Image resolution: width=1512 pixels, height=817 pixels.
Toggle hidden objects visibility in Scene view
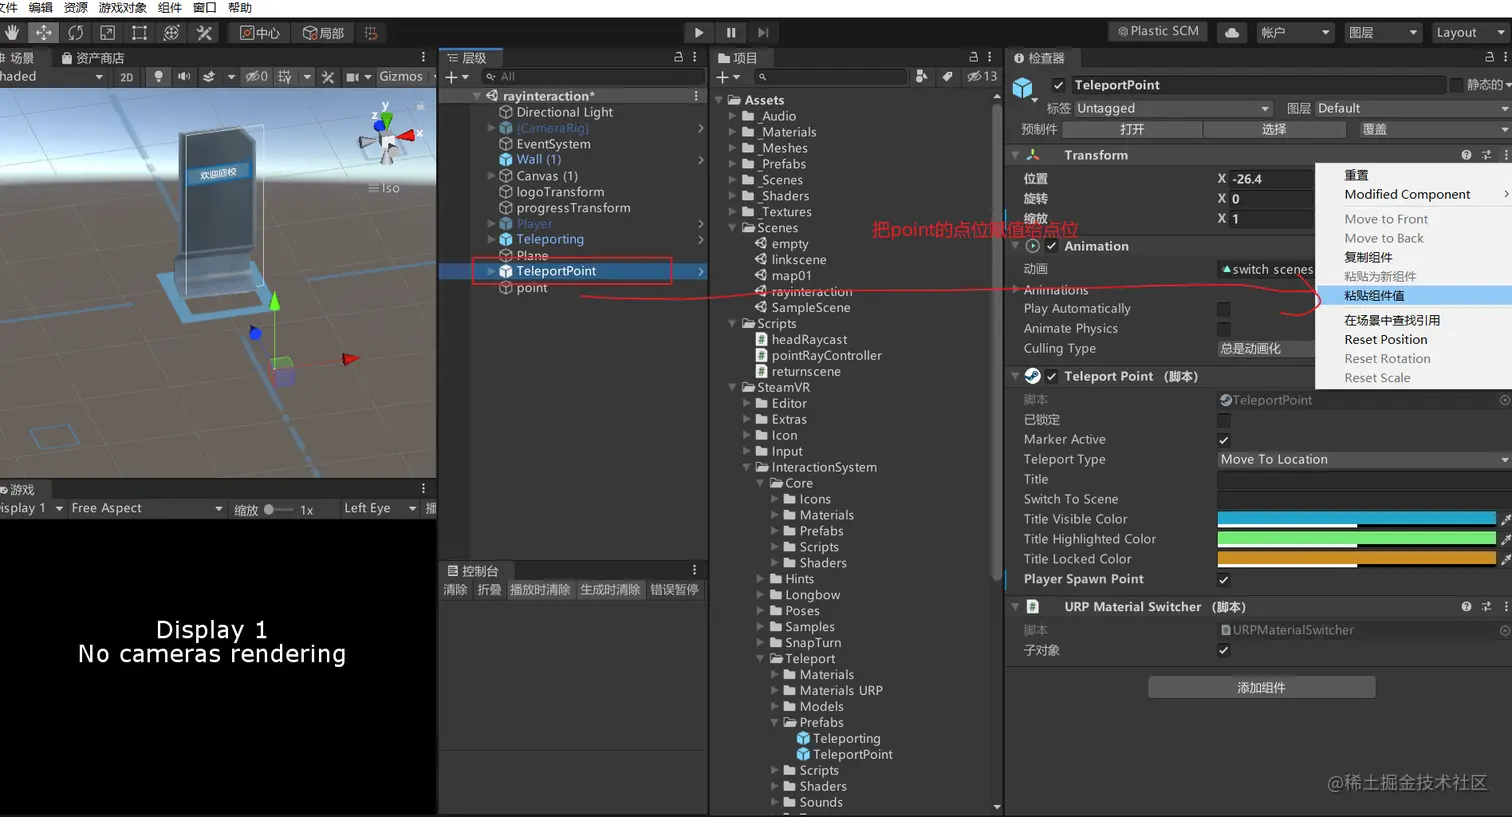[x=257, y=77]
